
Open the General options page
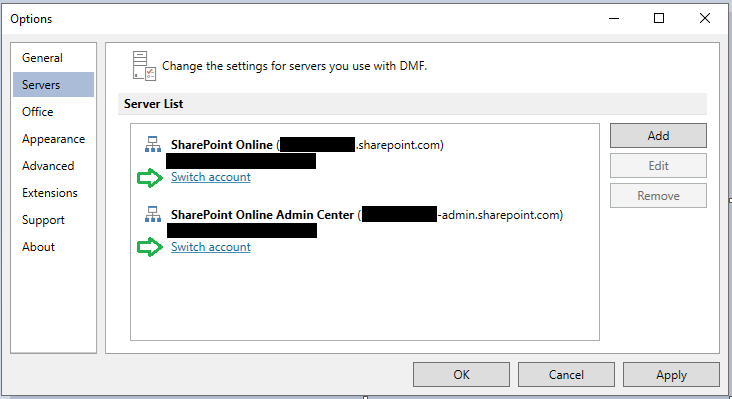coord(53,58)
